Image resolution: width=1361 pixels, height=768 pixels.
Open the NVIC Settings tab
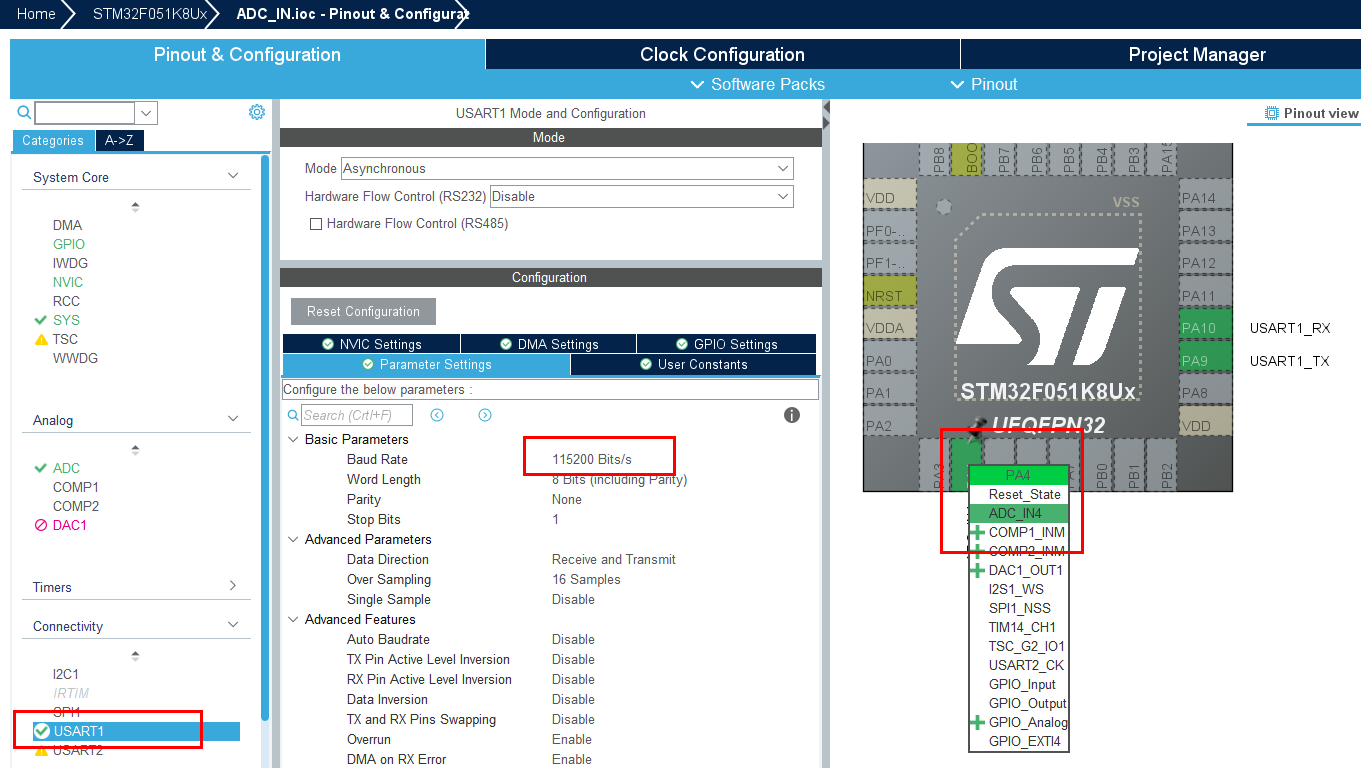pyautogui.click(x=371, y=344)
